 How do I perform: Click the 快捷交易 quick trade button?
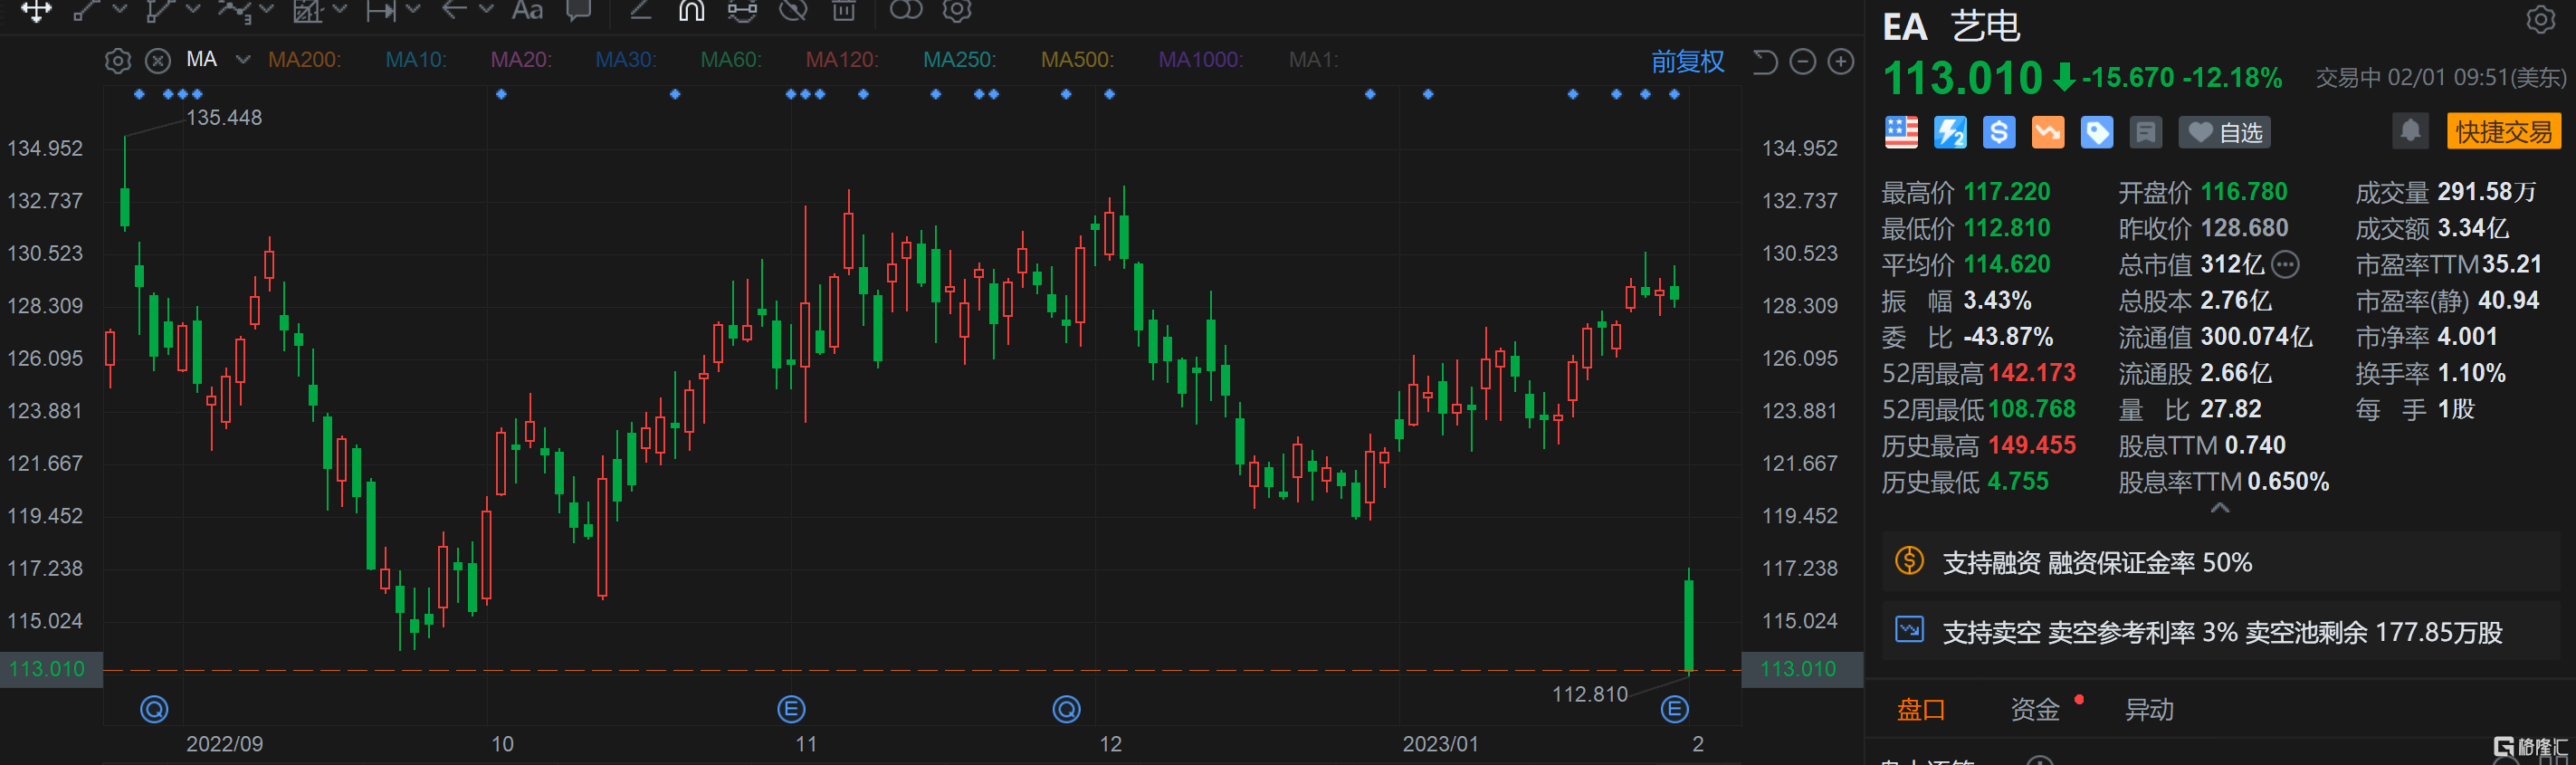(x=2502, y=132)
